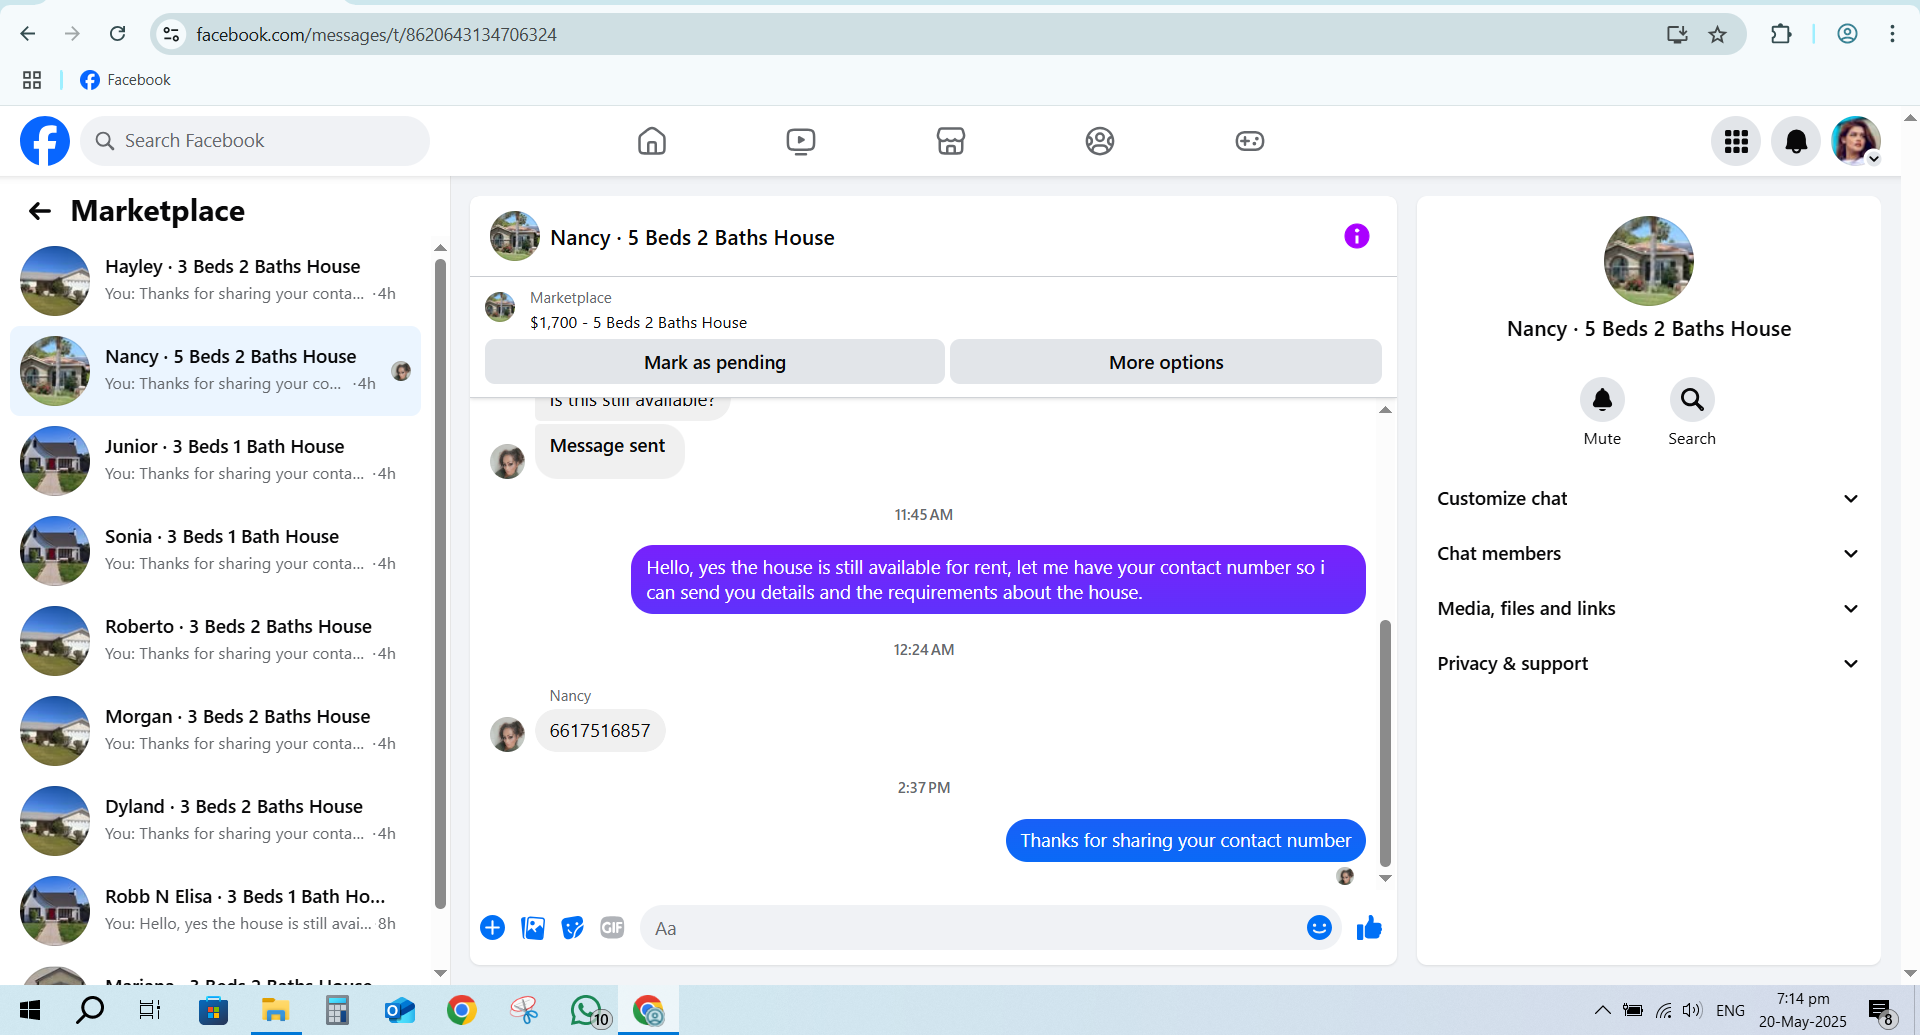This screenshot has width=1920, height=1035.
Task: Mute this conversation with bell icon
Action: coord(1602,400)
